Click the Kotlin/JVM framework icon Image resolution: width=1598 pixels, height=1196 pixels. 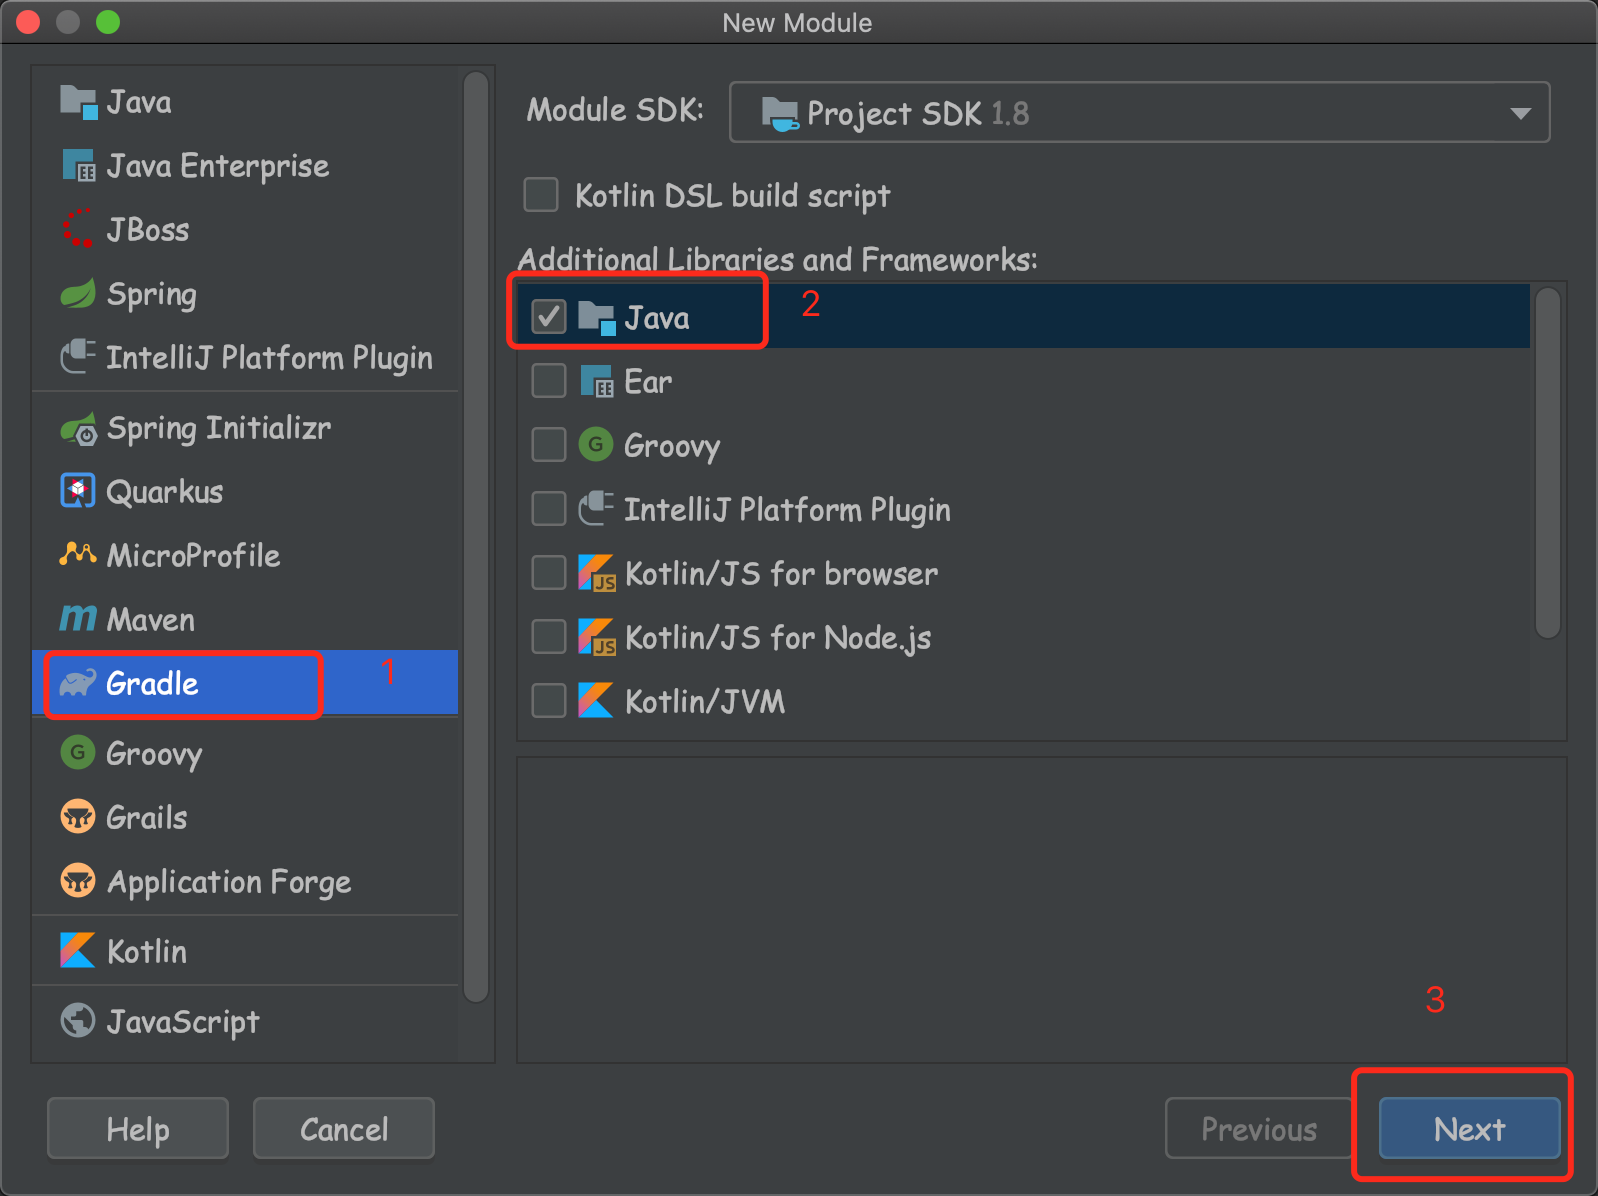click(x=596, y=701)
